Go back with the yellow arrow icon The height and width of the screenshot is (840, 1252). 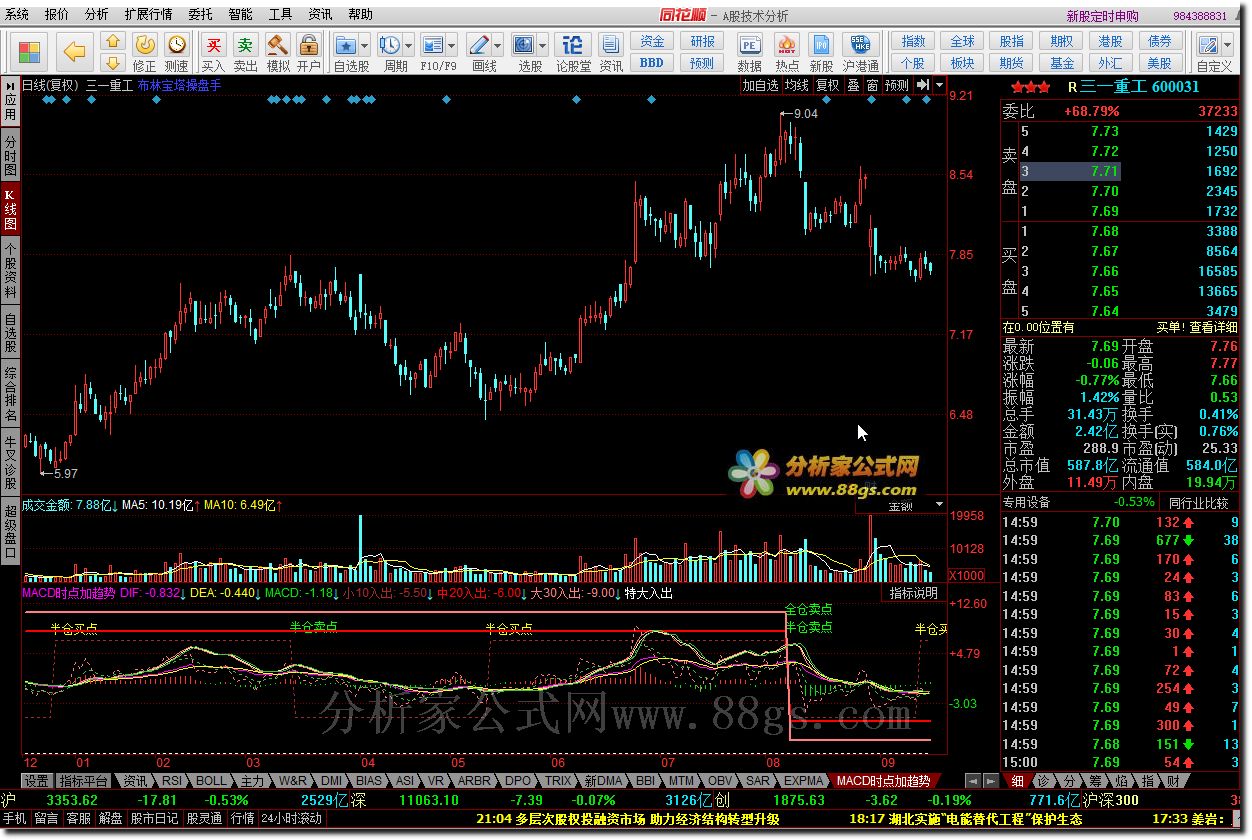coord(74,52)
